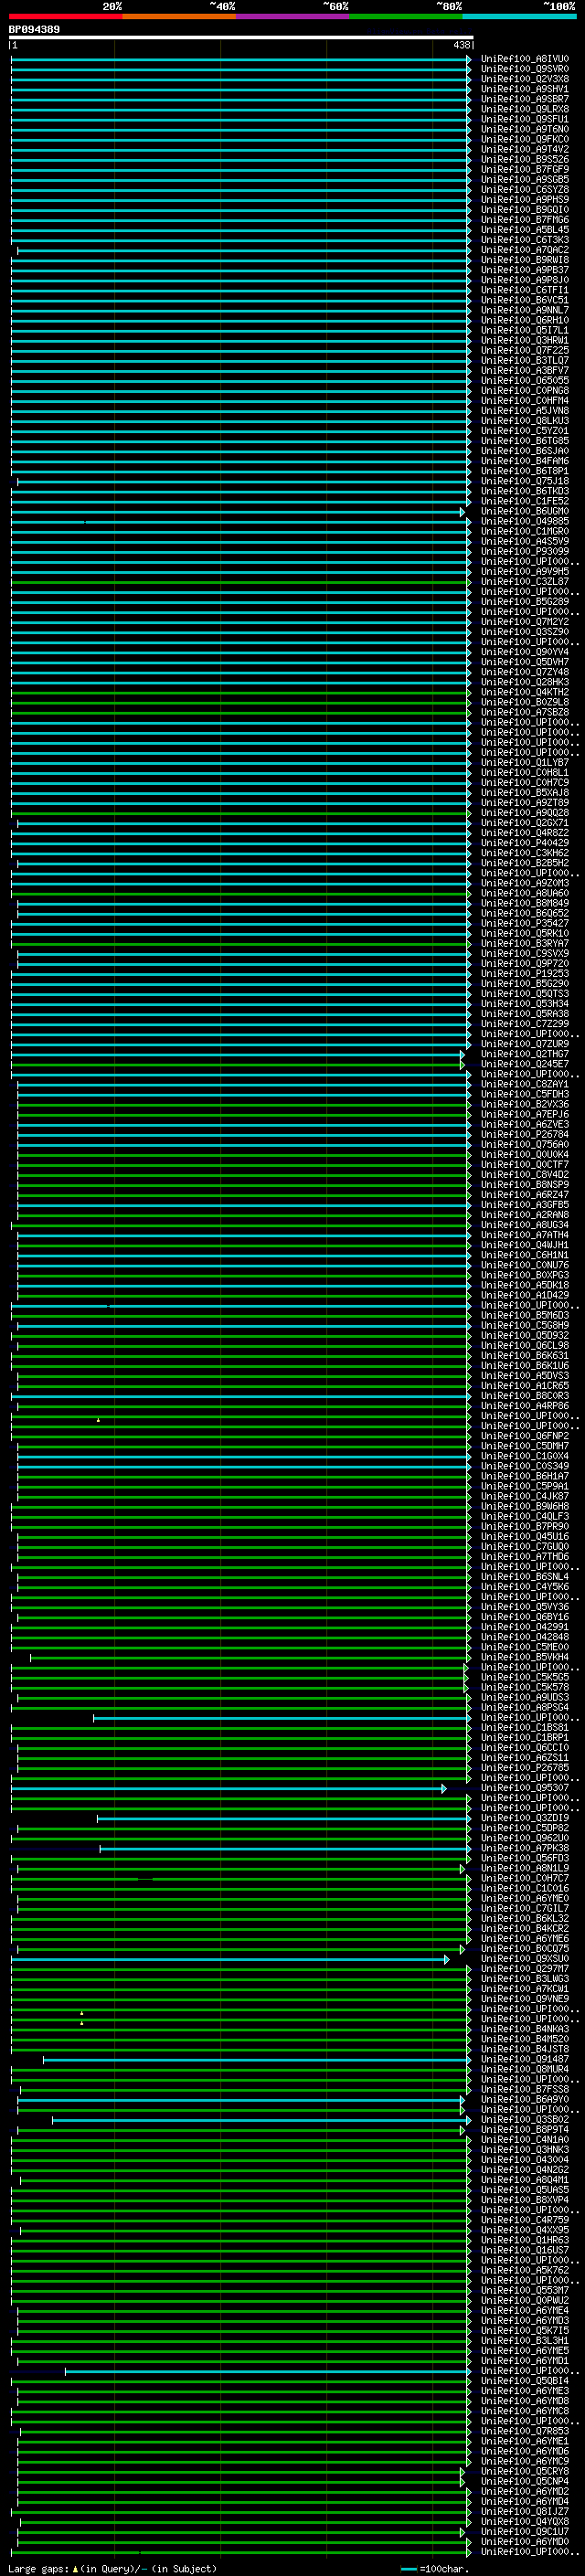This screenshot has height=2576, width=585.
Task: Select the label UniRef100_P26784
Action: [x=524, y=1134]
